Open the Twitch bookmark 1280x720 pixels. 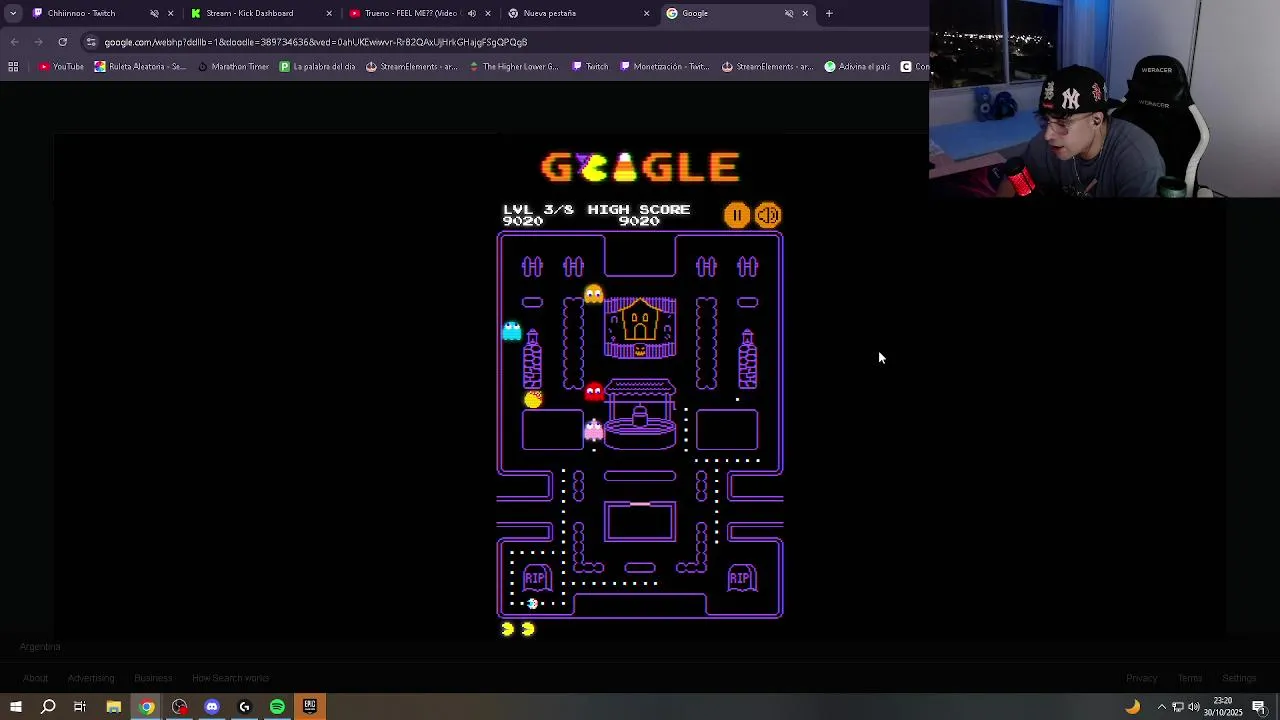590,67
